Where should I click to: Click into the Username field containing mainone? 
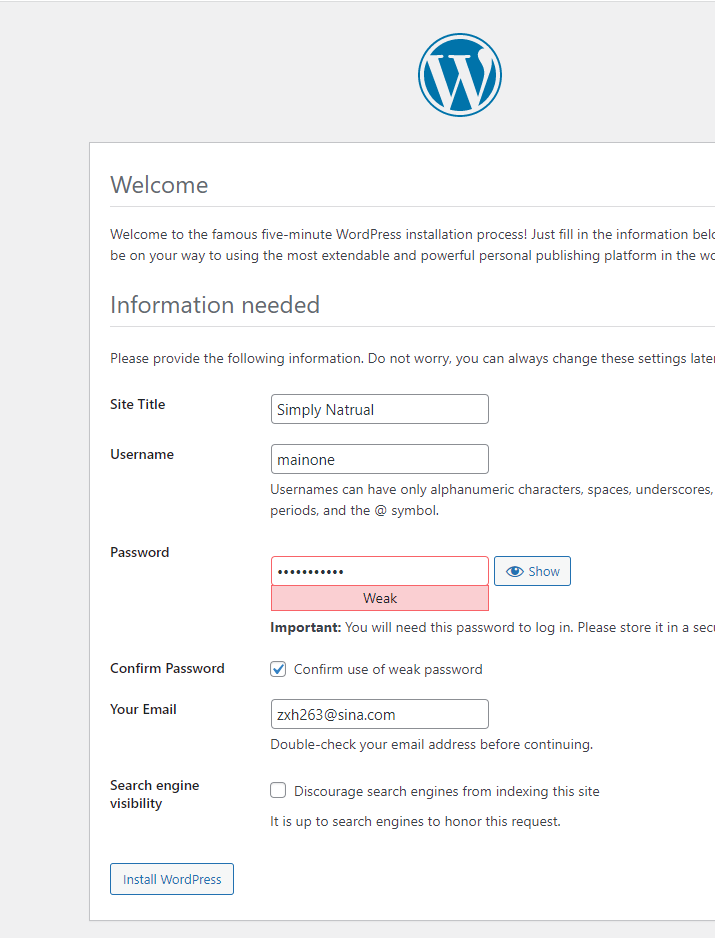[379, 459]
